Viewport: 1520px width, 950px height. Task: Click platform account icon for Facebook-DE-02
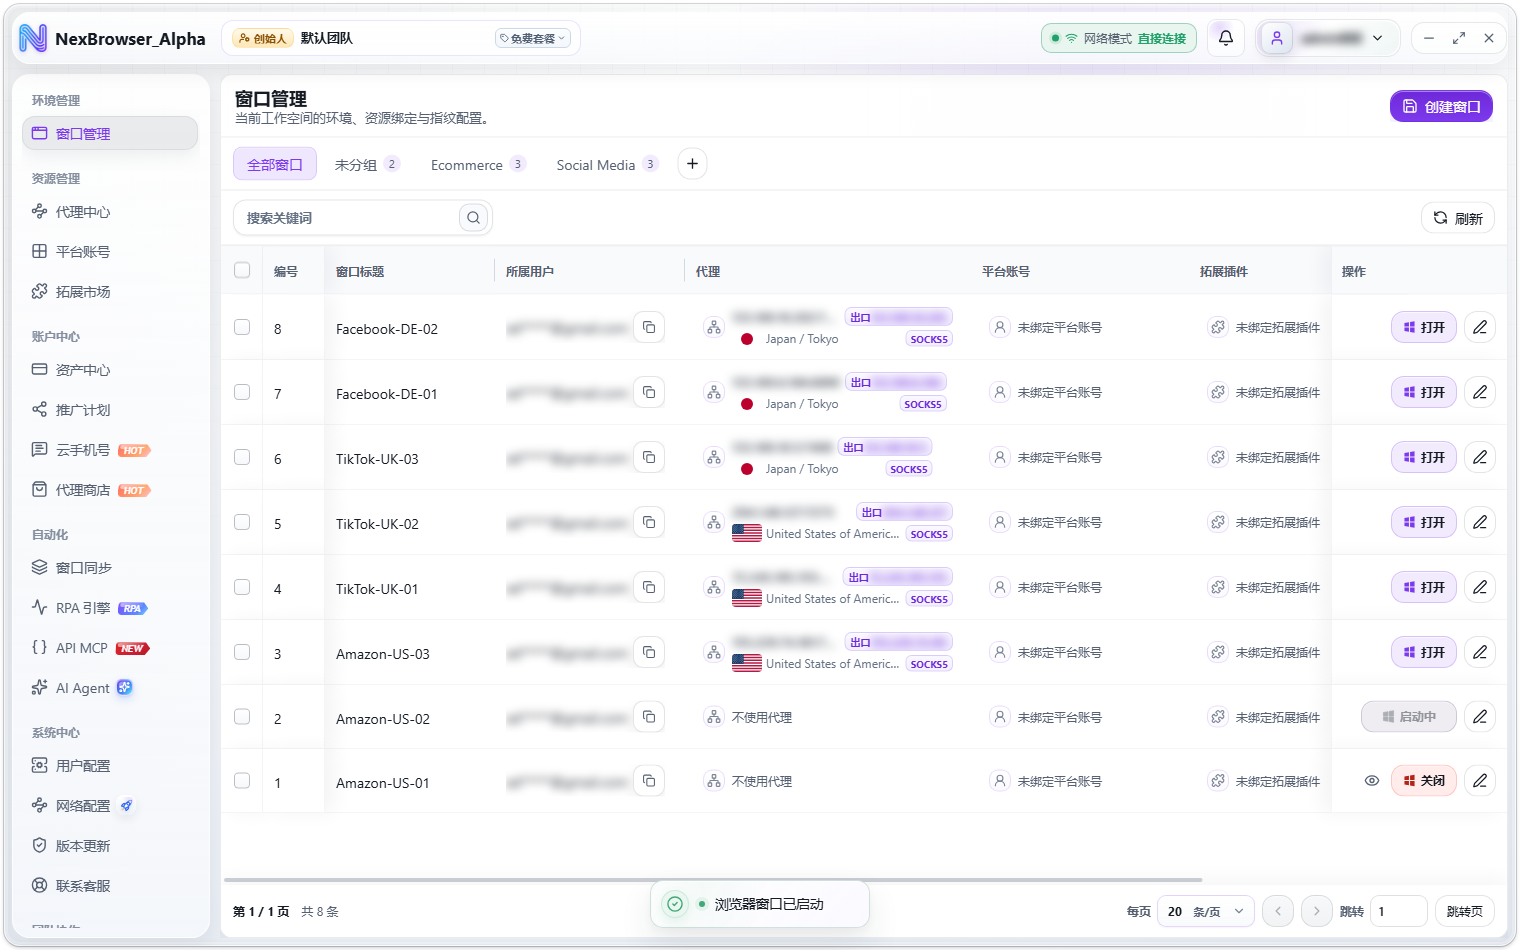click(x=999, y=327)
